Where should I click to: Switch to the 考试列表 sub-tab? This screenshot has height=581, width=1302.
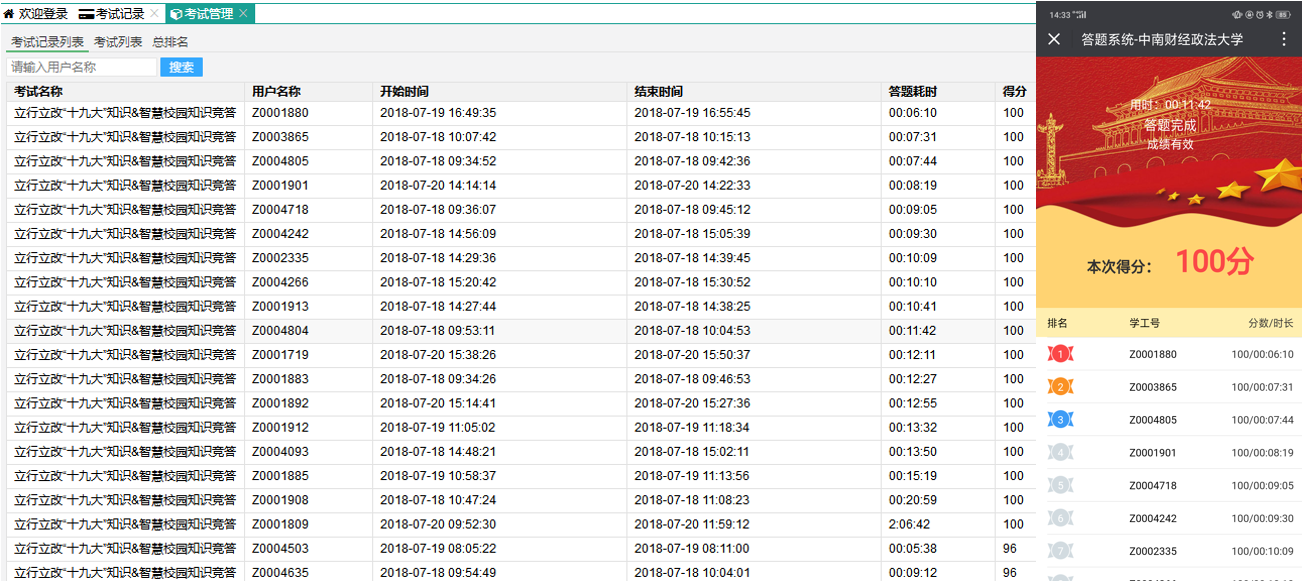click(x=118, y=42)
